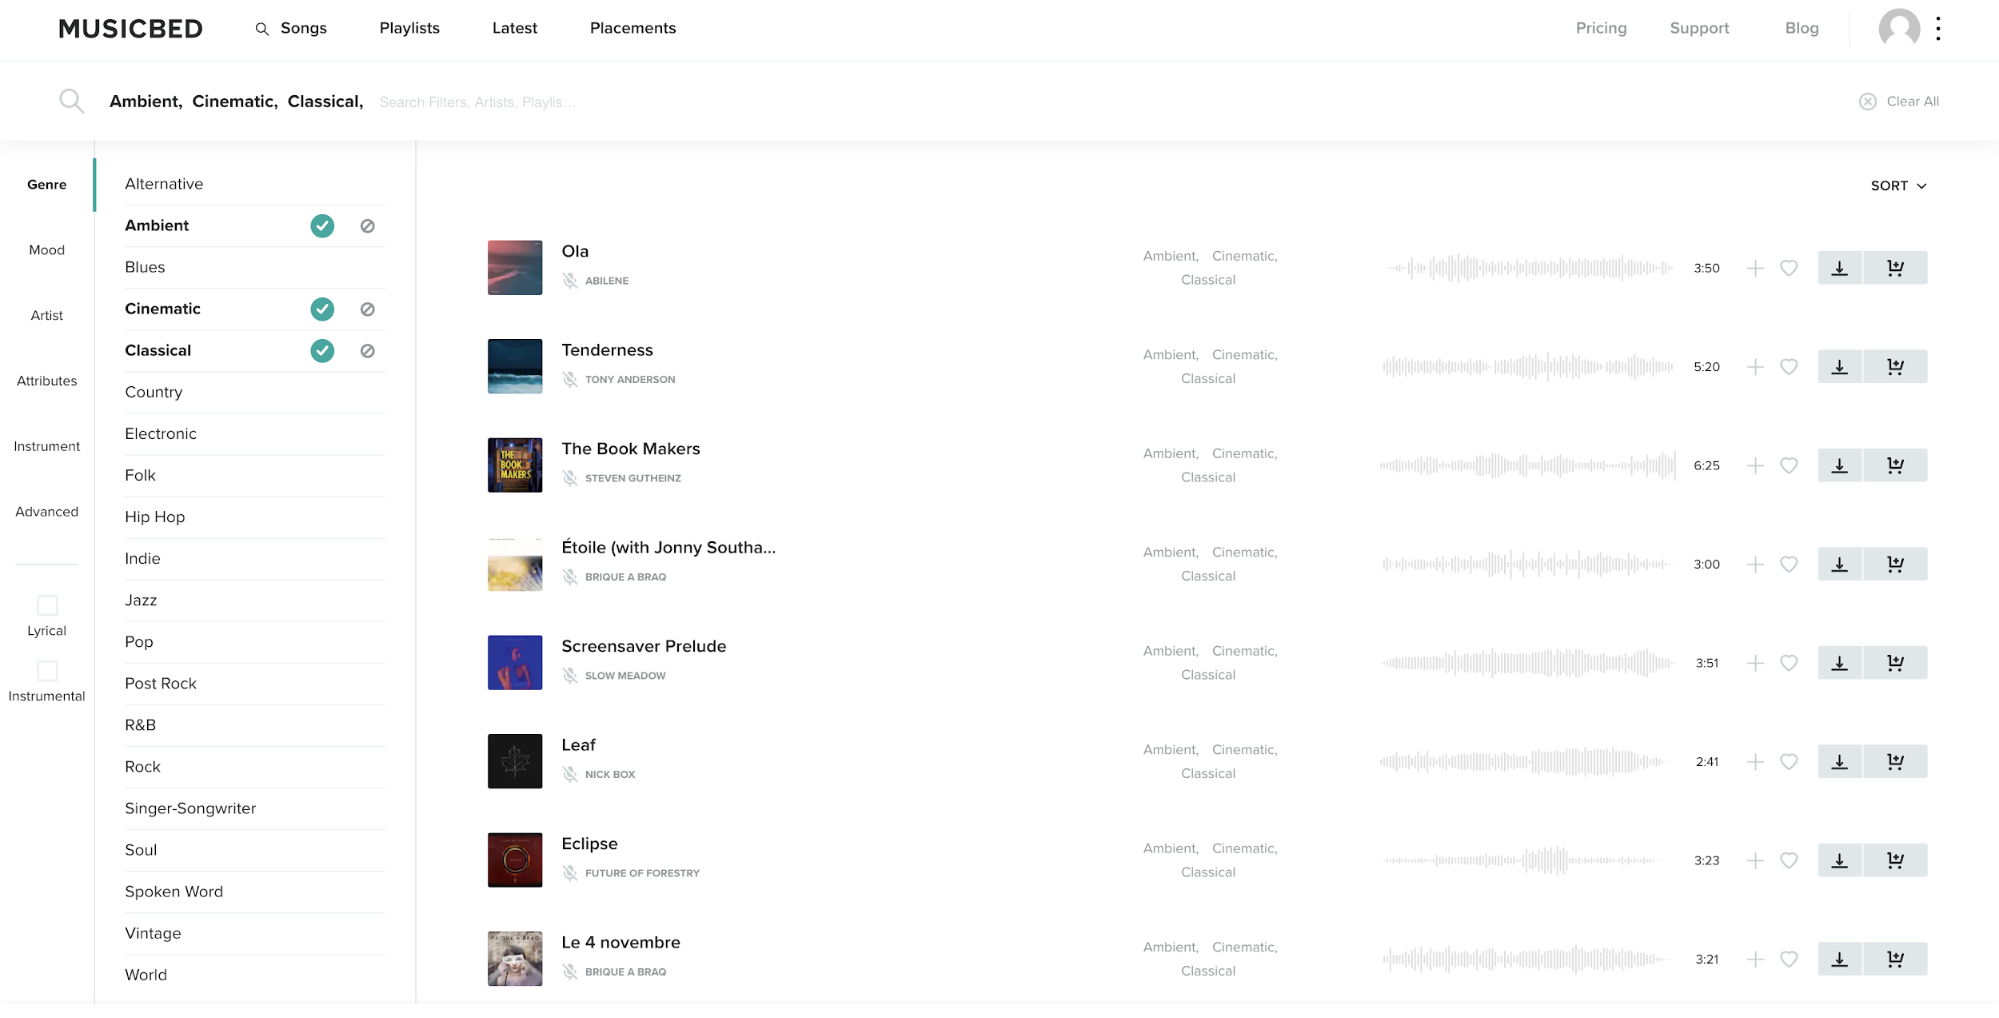Select the Jazz genre
The image size is (1999, 1018).
point(254,601)
